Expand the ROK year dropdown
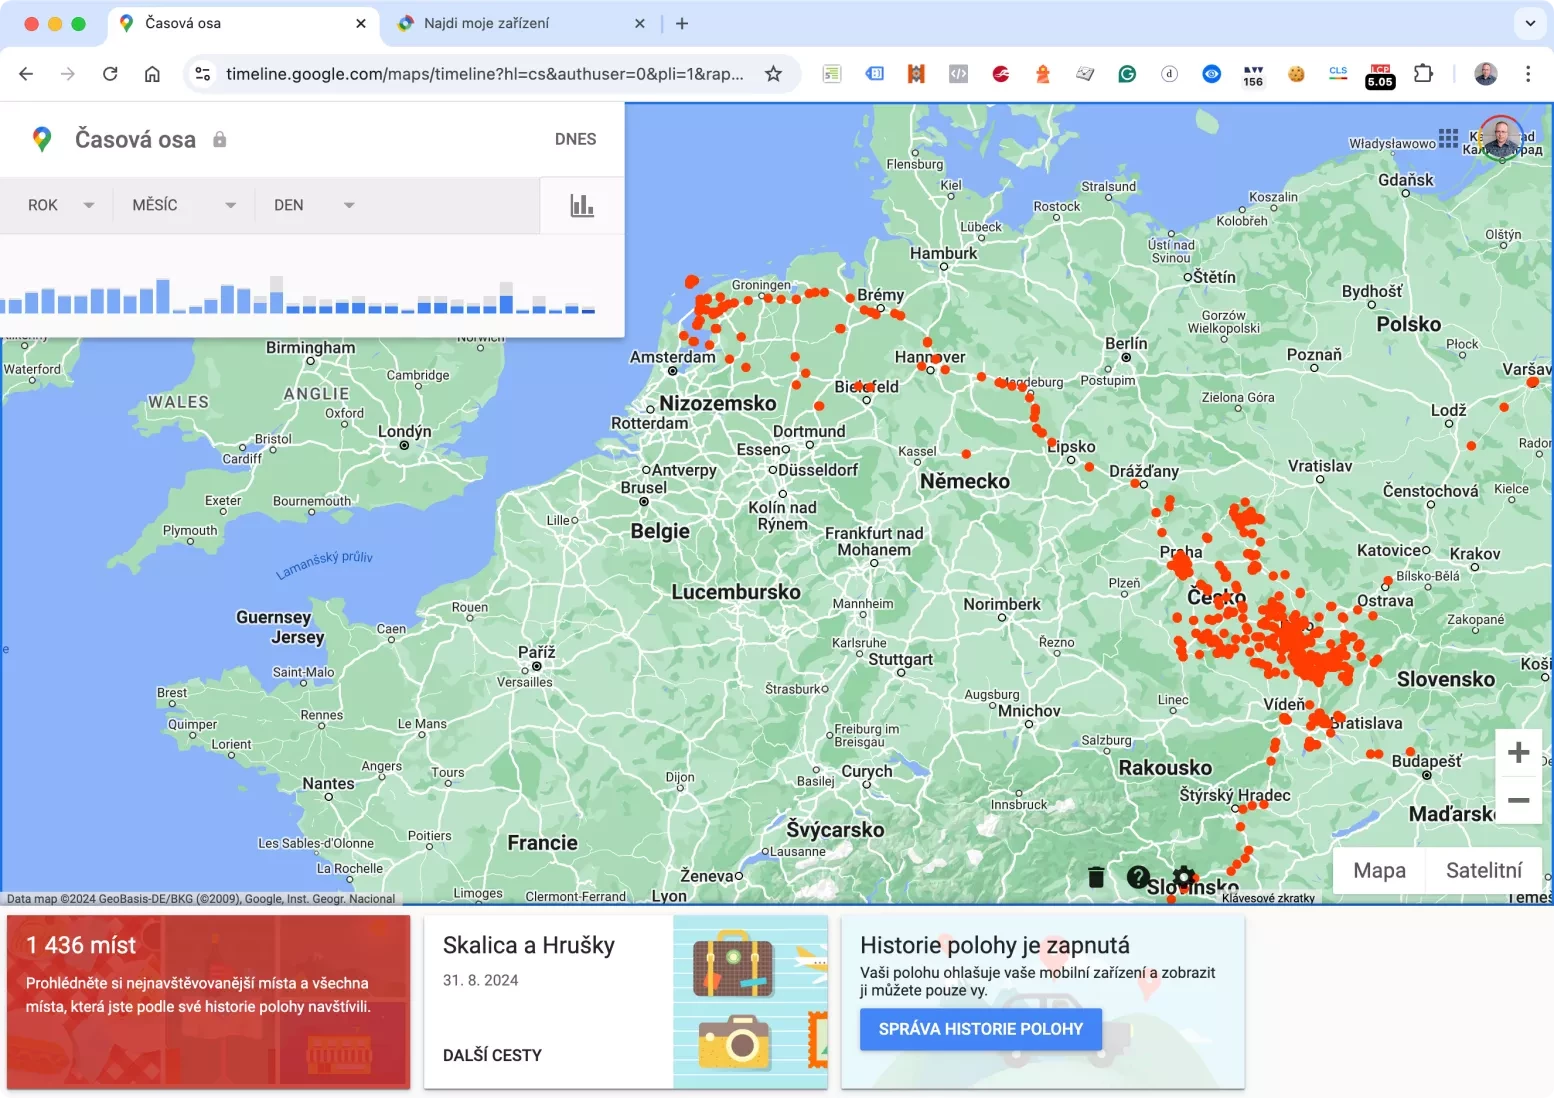1554x1098 pixels. tap(61, 205)
